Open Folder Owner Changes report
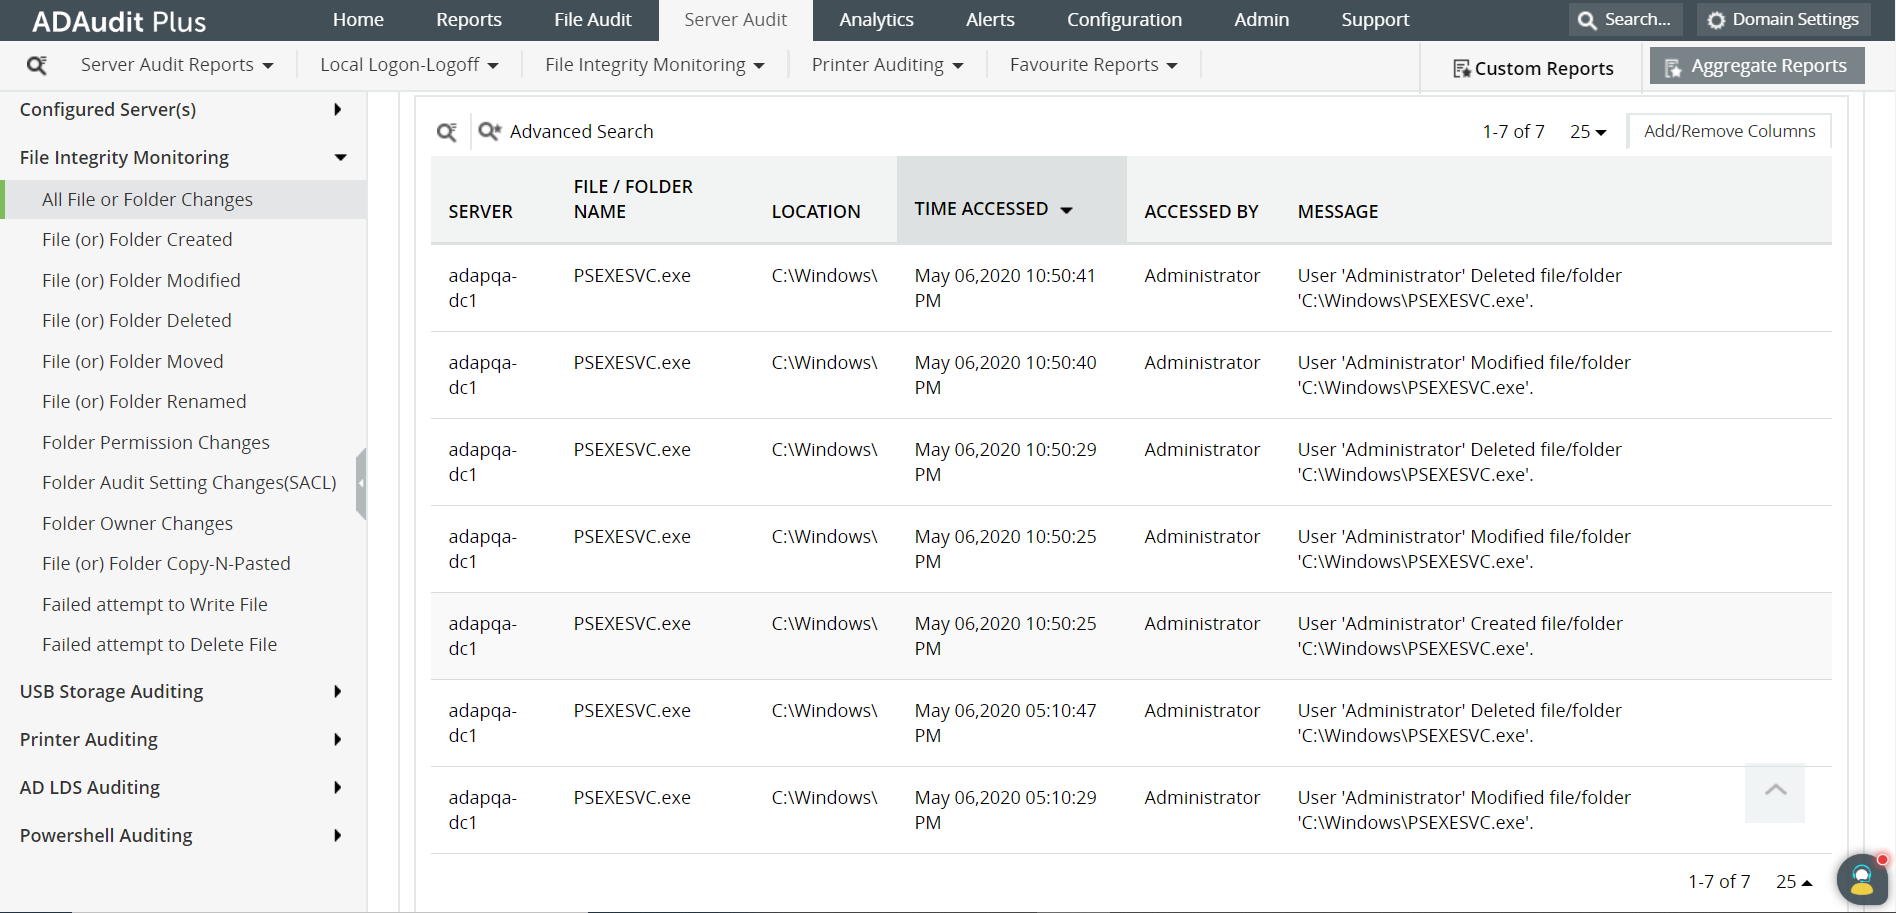 coord(137,524)
